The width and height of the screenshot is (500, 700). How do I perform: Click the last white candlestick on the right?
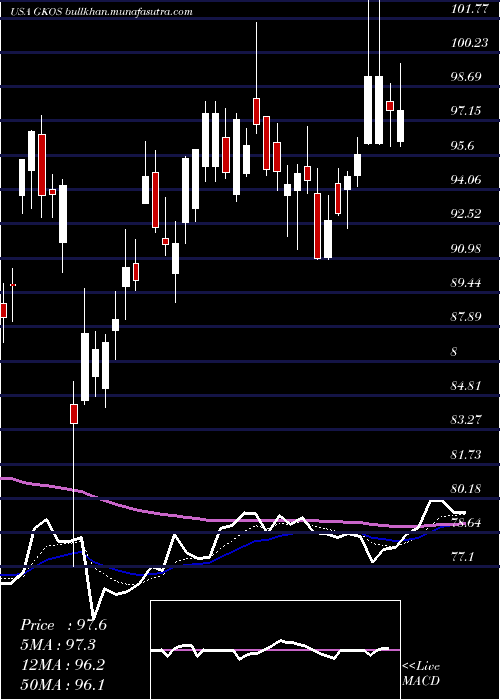(x=400, y=126)
